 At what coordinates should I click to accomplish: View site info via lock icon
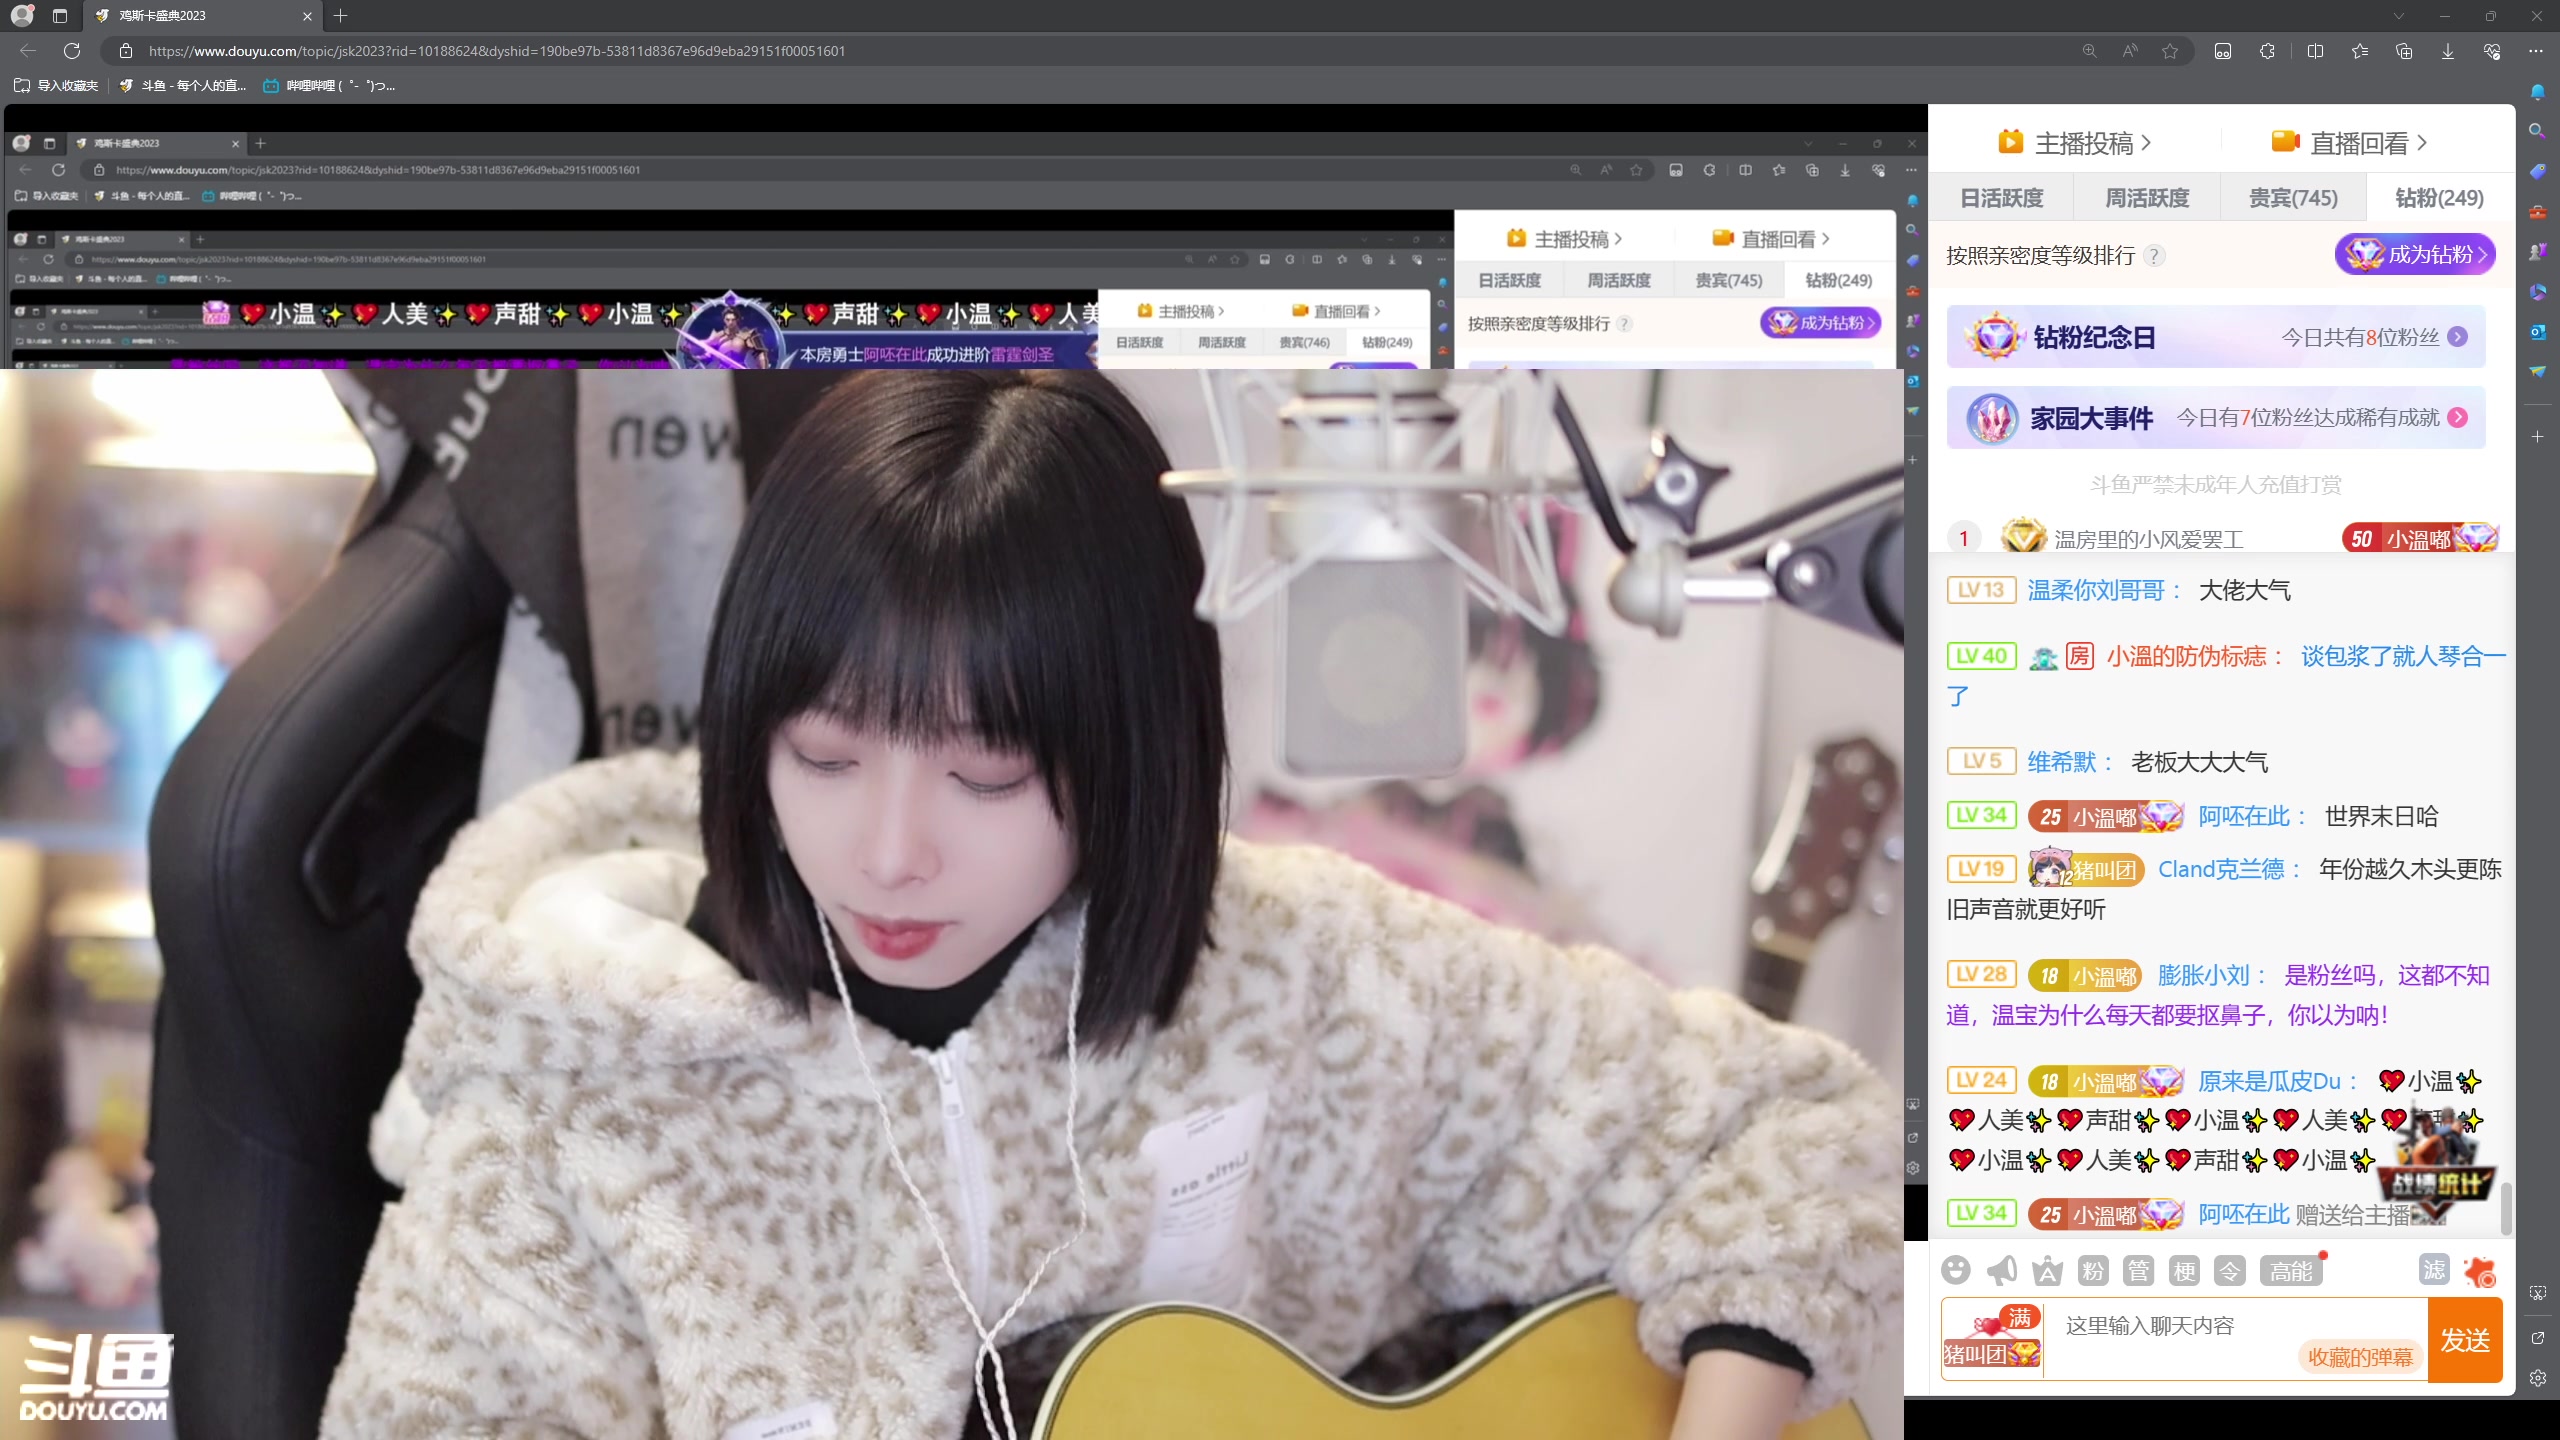pos(126,51)
